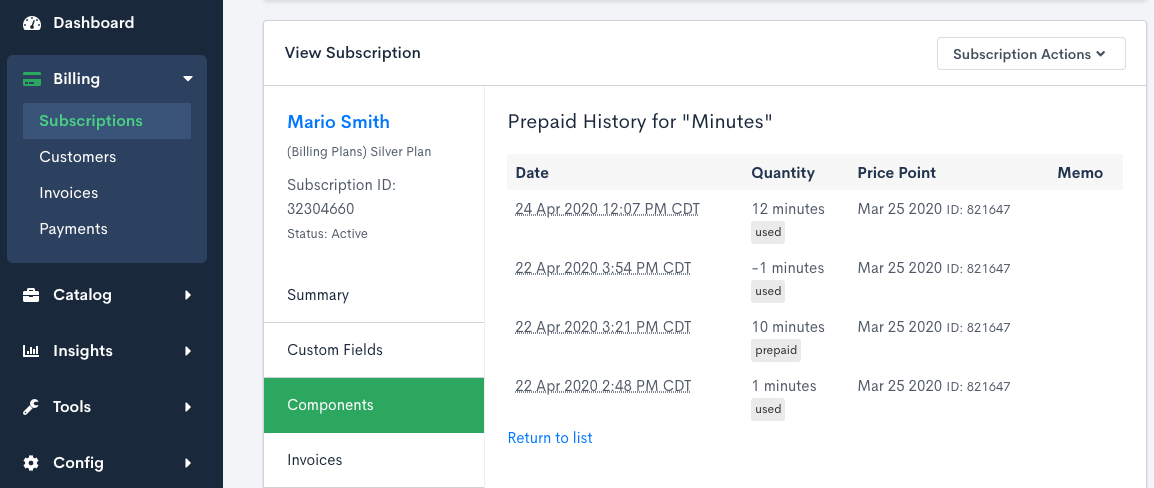The height and width of the screenshot is (488, 1154).
Task: Click the Price Point column header
Action: (896, 173)
